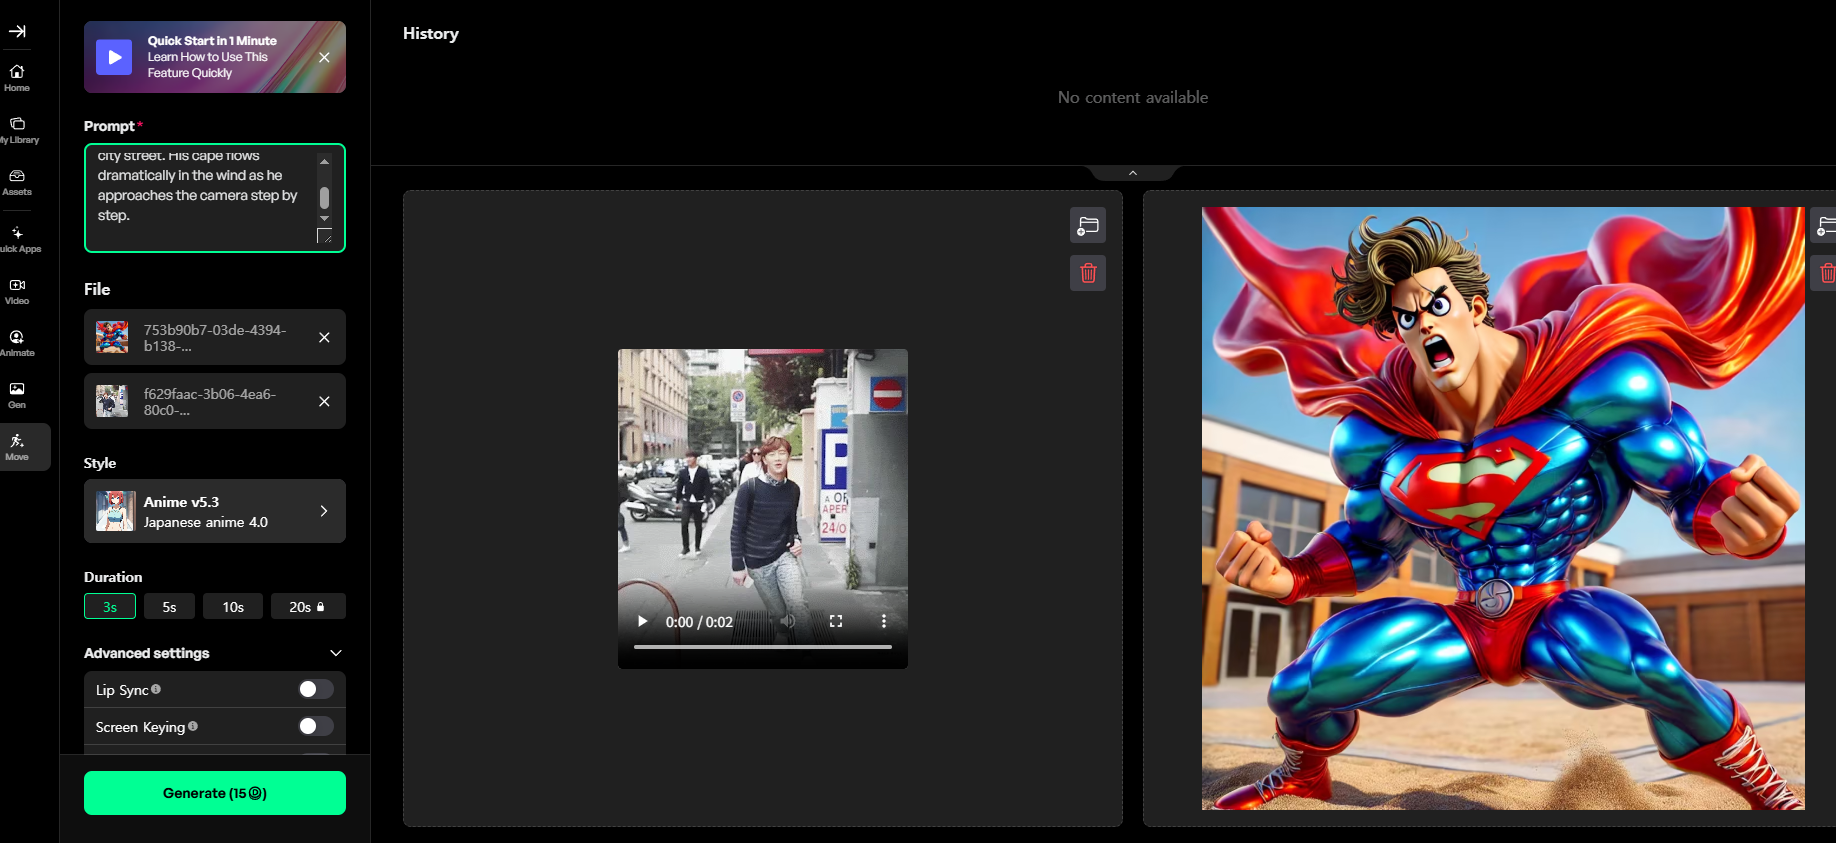The height and width of the screenshot is (843, 1836).
Task: Click thumbnail of file f629faac
Action: [112, 401]
